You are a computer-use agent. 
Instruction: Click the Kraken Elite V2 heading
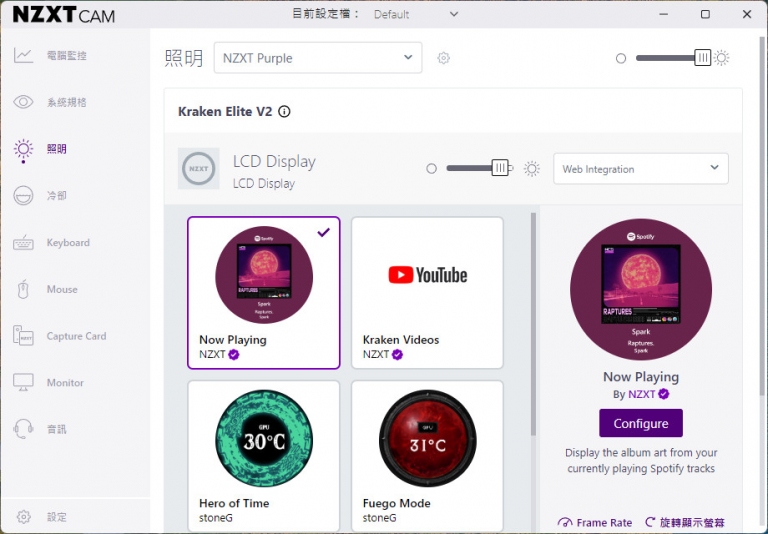(225, 112)
